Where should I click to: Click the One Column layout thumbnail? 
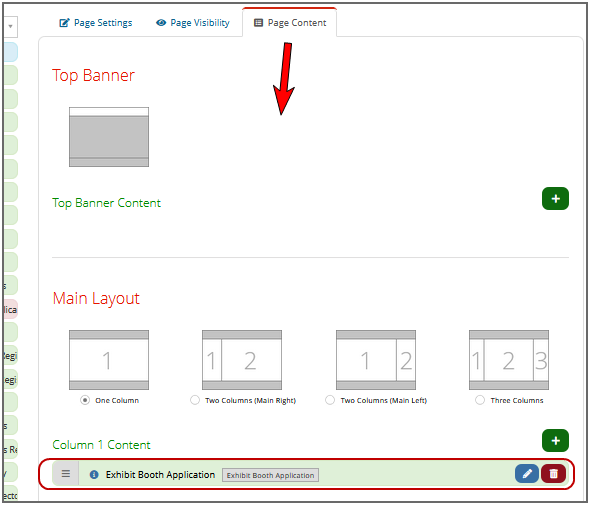point(109,360)
